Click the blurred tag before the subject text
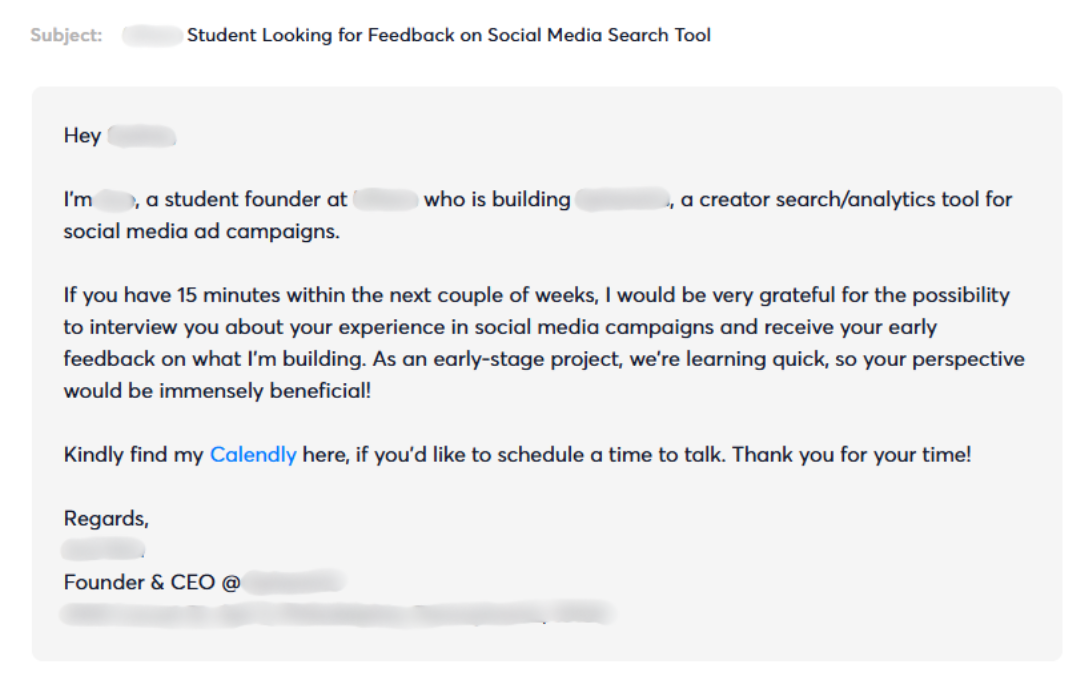This screenshot has width=1090, height=694. [x=152, y=35]
